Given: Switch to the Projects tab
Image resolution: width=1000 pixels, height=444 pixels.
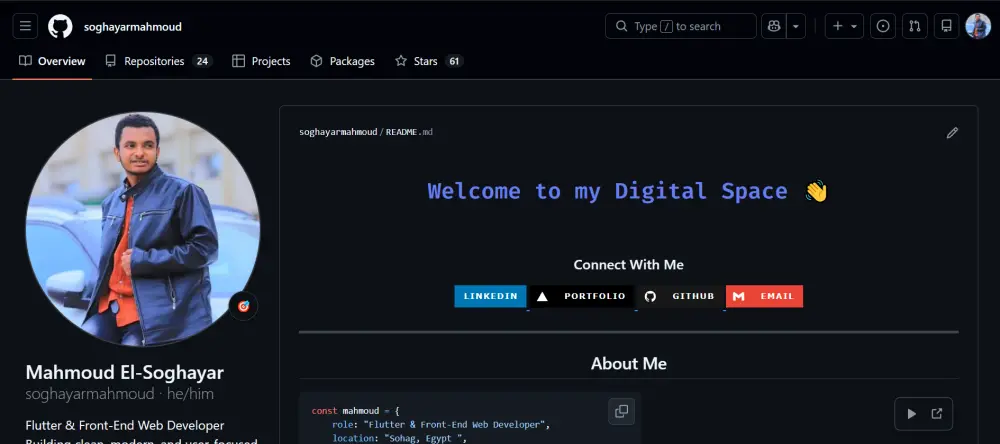Looking at the screenshot, I should click(261, 61).
